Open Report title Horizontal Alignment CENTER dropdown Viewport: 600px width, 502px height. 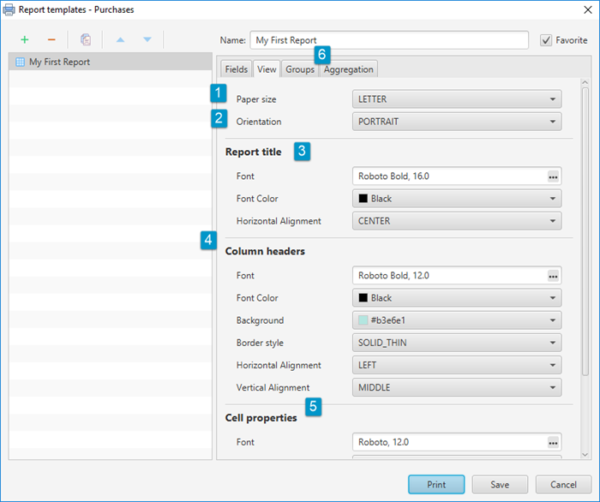click(457, 221)
